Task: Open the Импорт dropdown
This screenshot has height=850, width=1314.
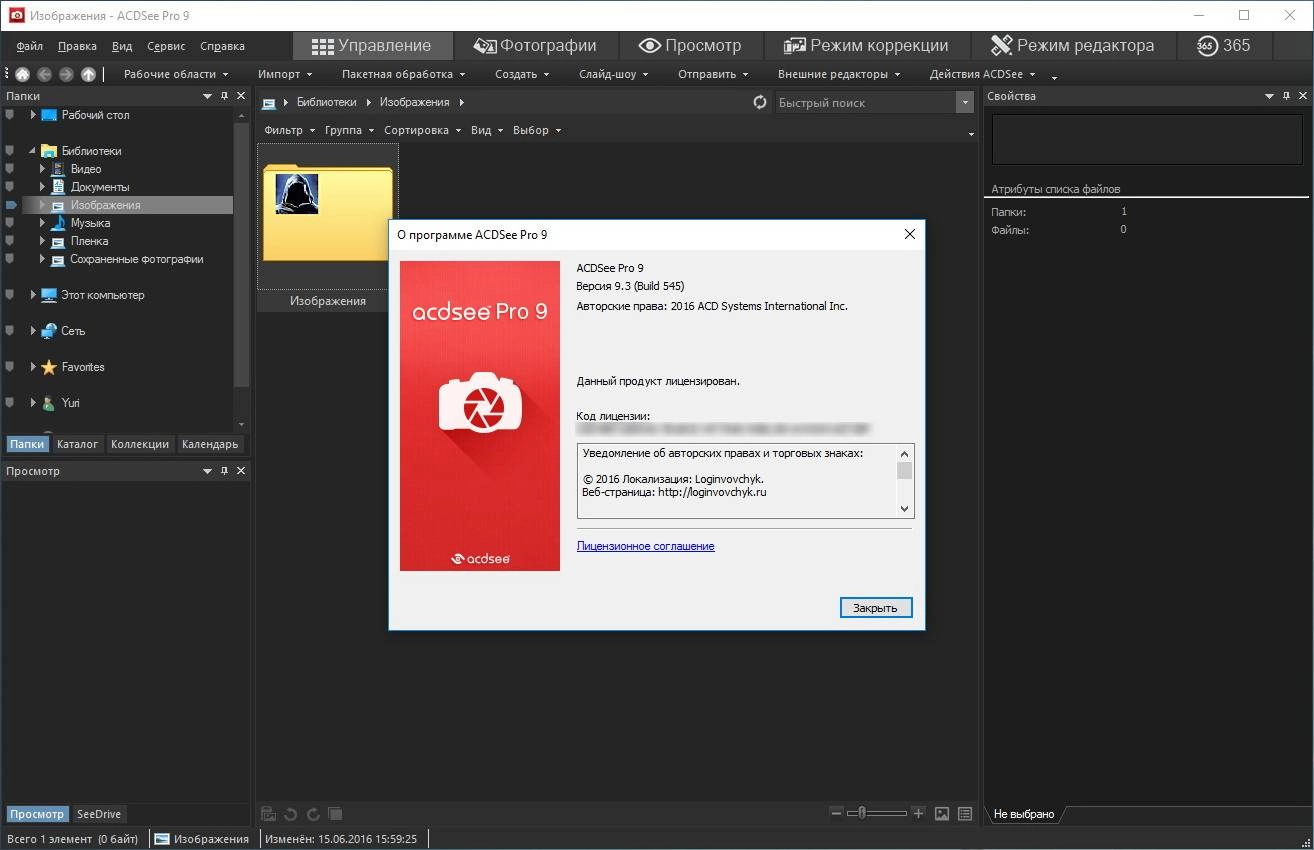Action: click(285, 74)
